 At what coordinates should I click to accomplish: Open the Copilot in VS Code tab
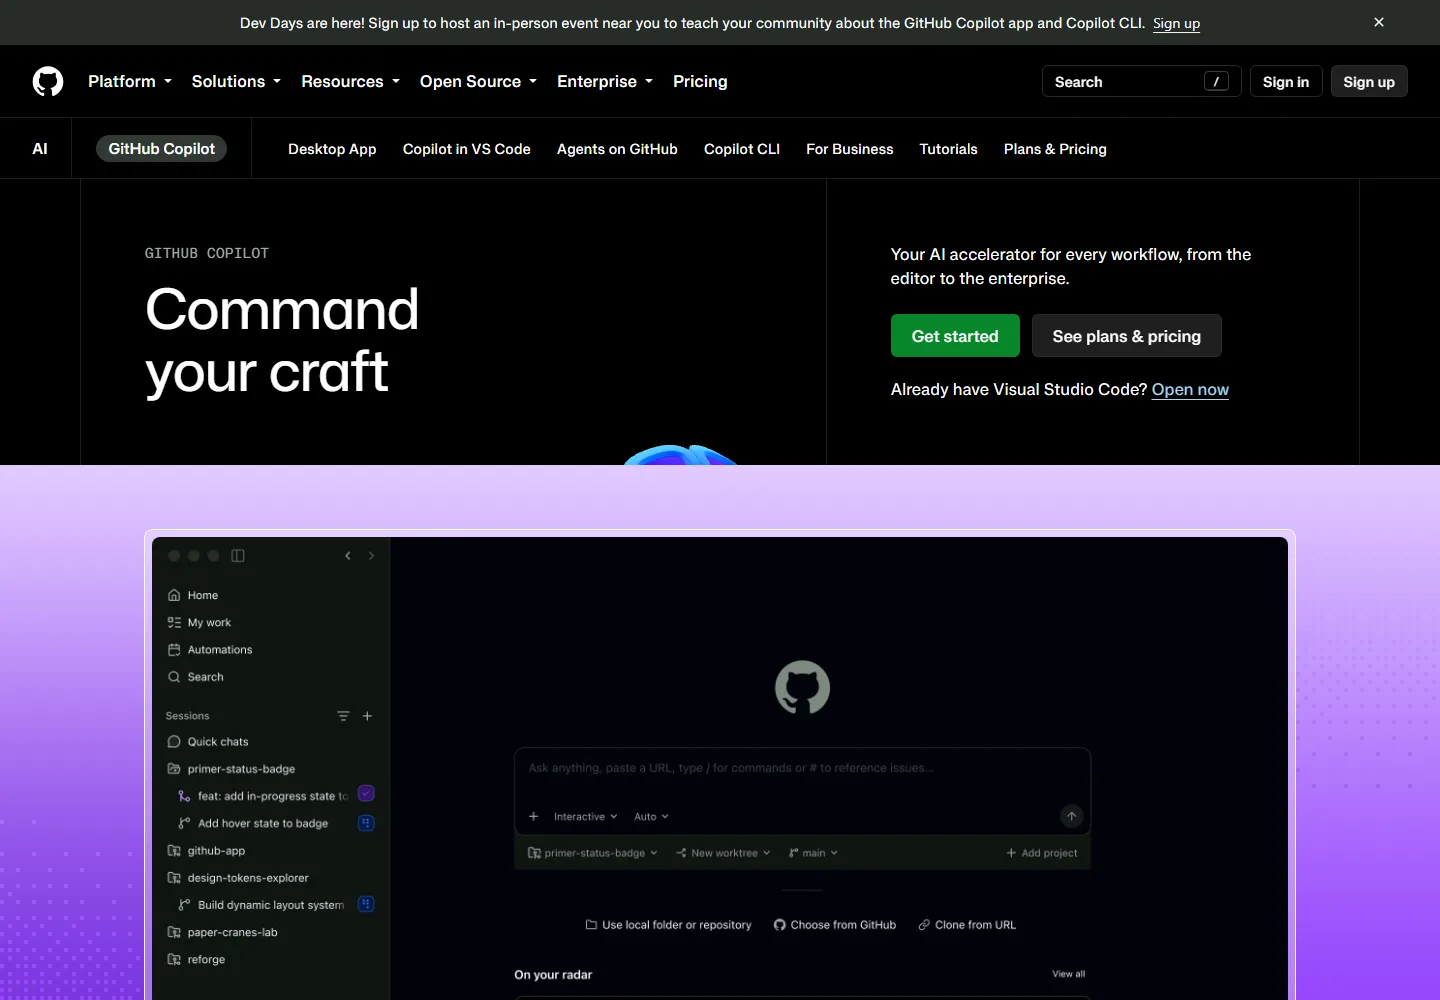[x=467, y=149]
